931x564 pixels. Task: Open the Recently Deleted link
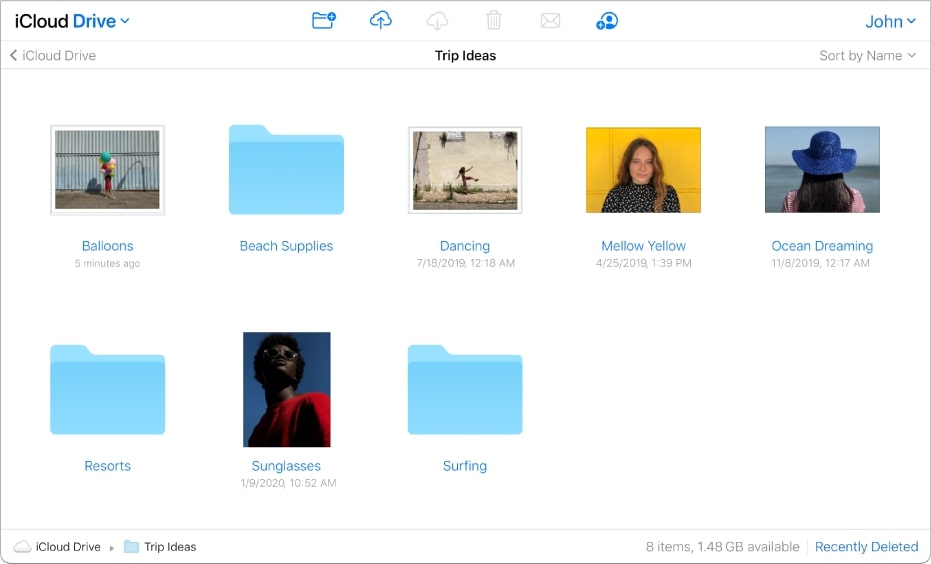(x=866, y=547)
